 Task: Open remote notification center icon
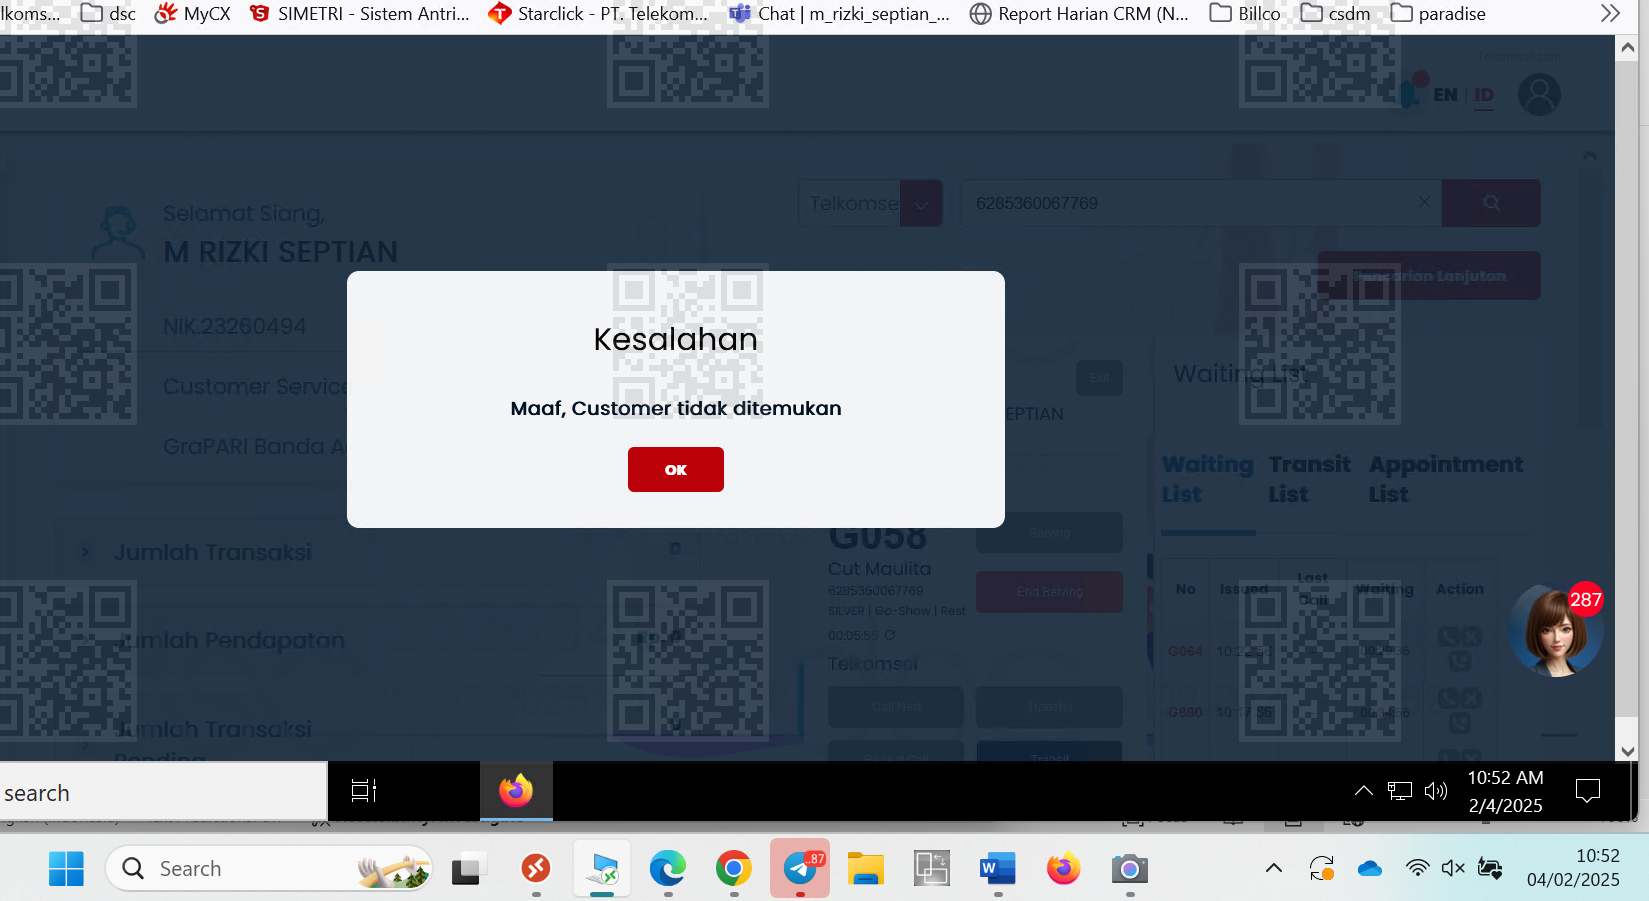click(1587, 791)
